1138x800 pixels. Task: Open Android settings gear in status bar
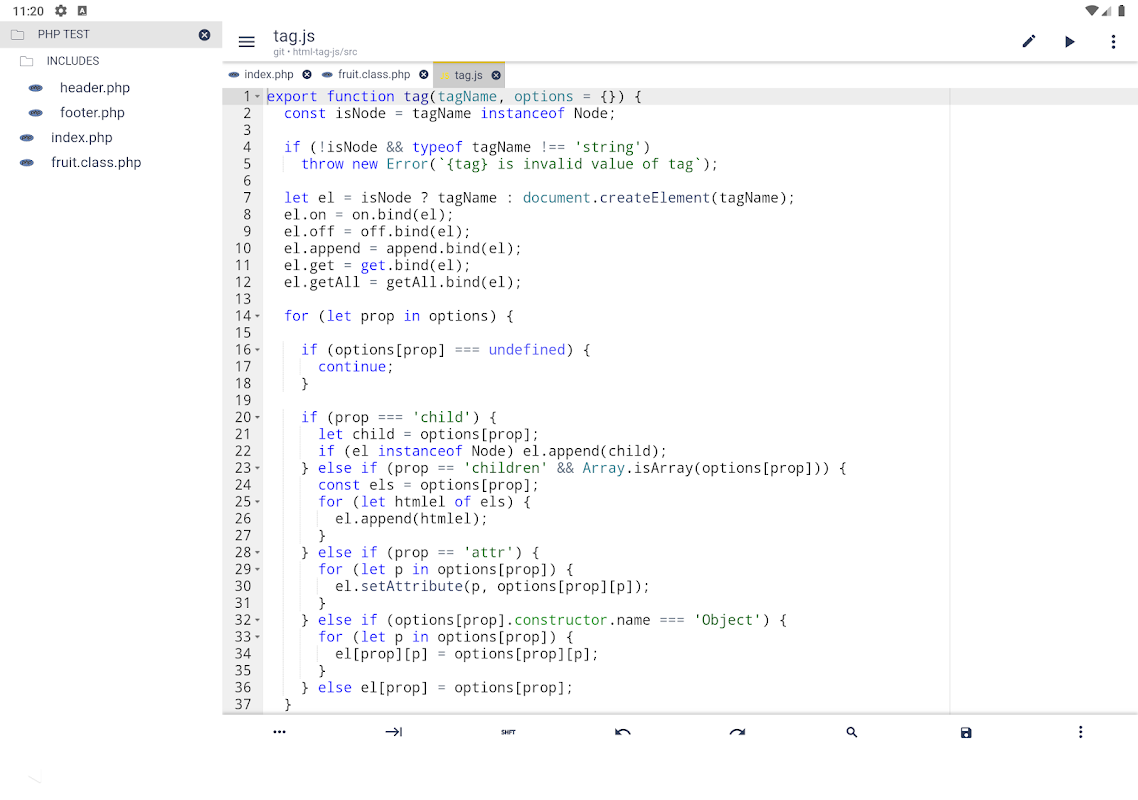[x=61, y=11]
